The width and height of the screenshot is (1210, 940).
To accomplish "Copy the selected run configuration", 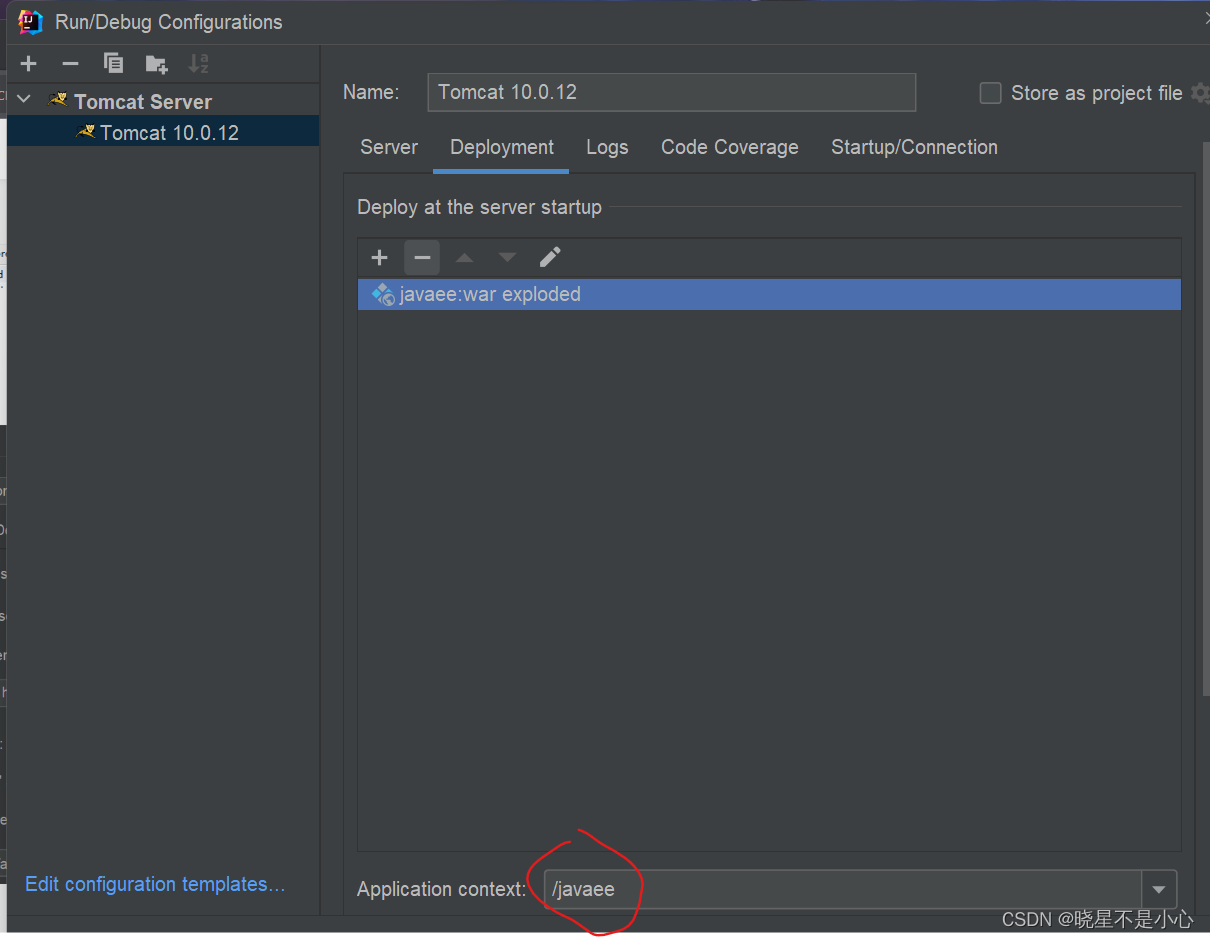I will coord(113,64).
